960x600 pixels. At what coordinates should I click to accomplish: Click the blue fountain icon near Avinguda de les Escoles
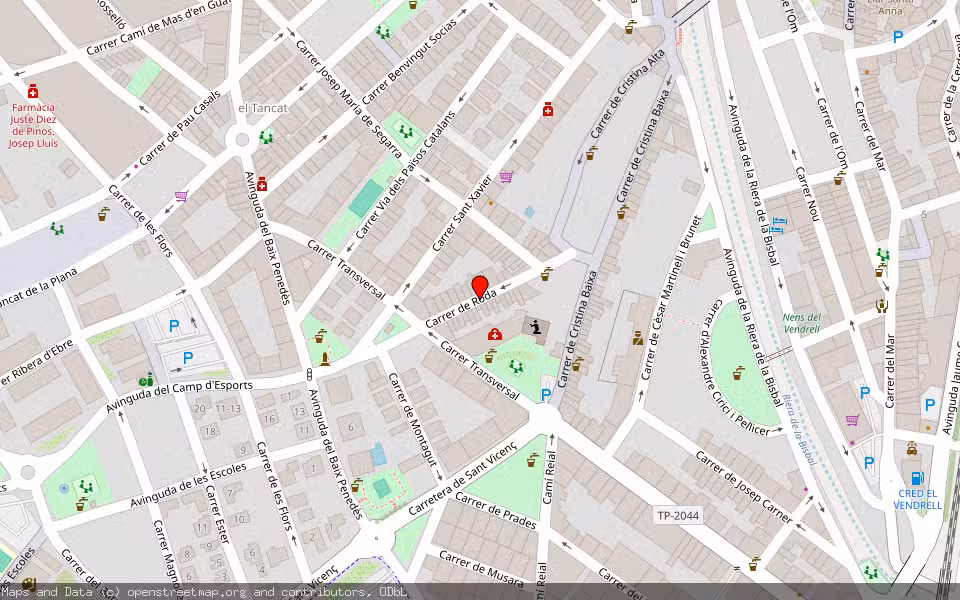pyautogui.click(x=64, y=489)
